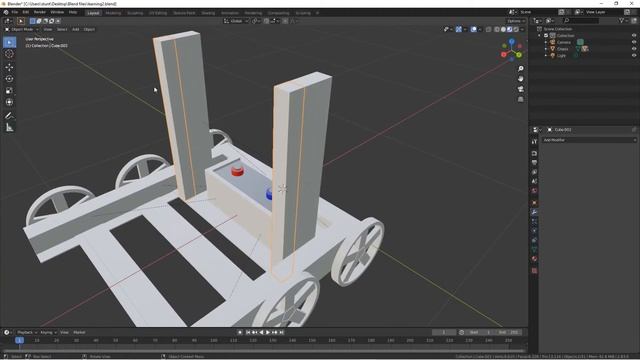Open the Tool properties tab
This screenshot has height=360, width=640.
(x=534, y=142)
